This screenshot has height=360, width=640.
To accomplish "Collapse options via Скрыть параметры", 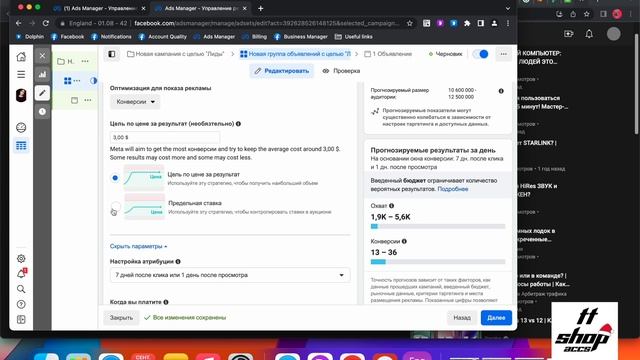I will click(x=138, y=246).
